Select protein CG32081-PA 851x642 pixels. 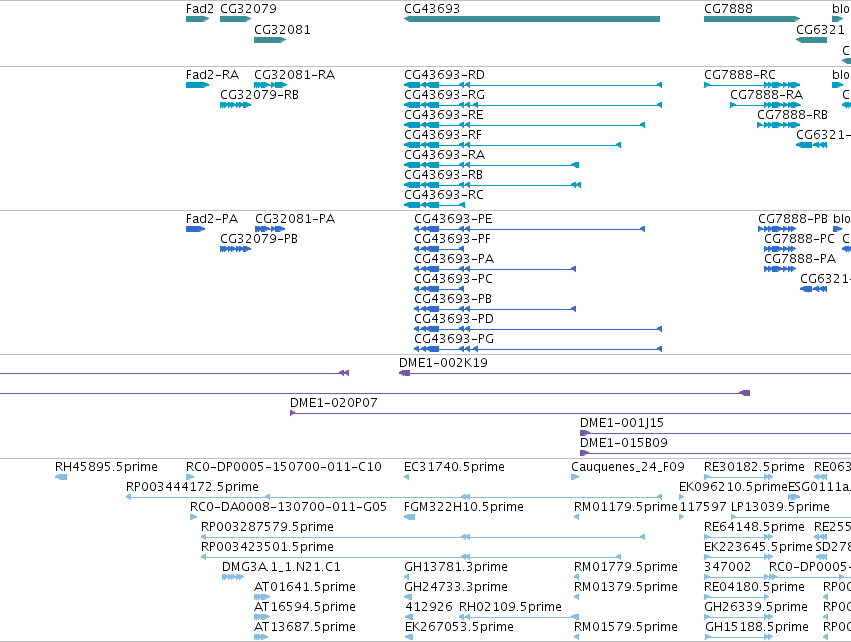(x=270, y=229)
